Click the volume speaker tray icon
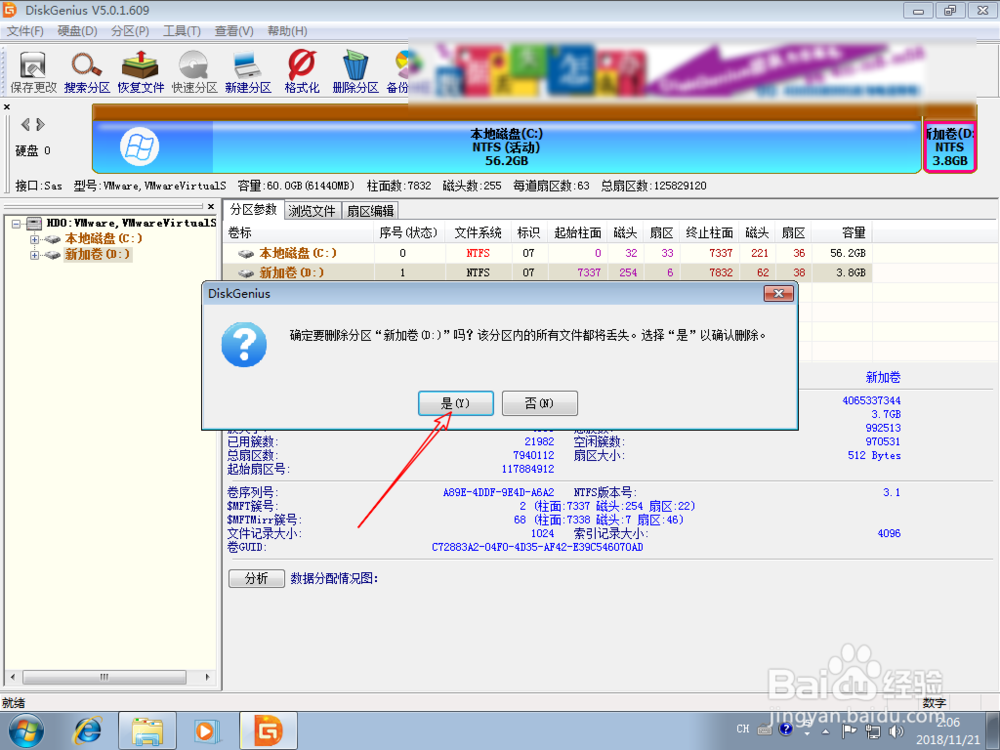1000x750 pixels. pos(895,731)
